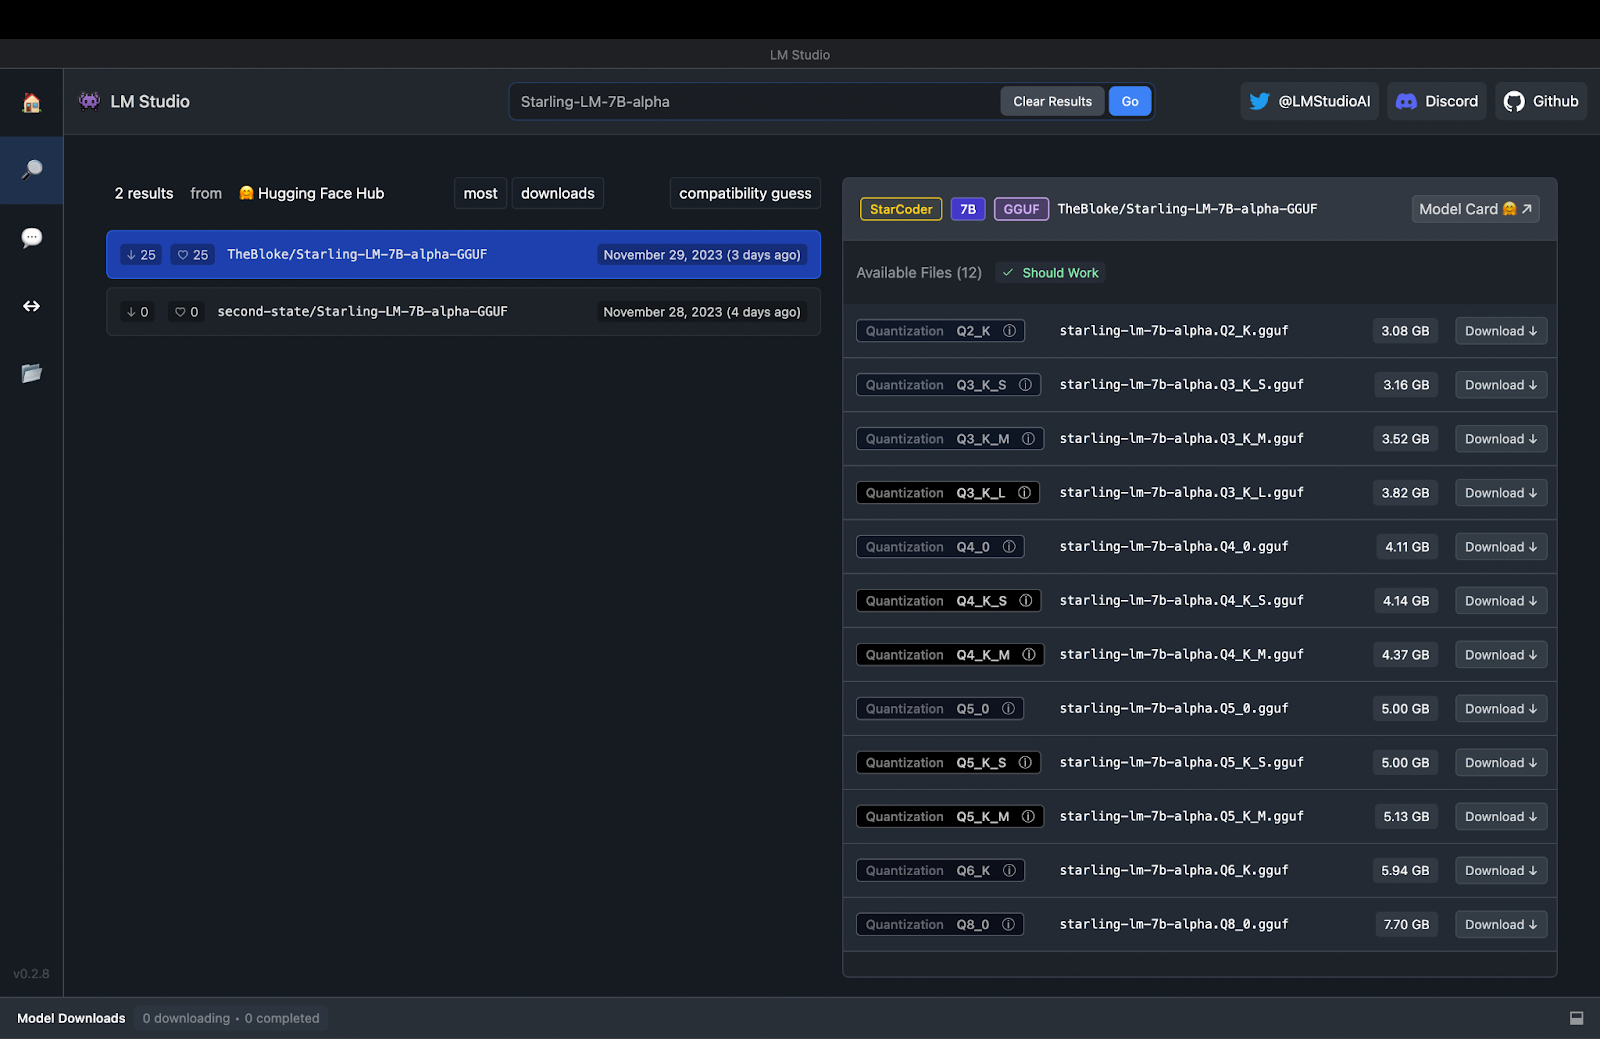
Task: Click the model search input field
Action: click(x=755, y=101)
